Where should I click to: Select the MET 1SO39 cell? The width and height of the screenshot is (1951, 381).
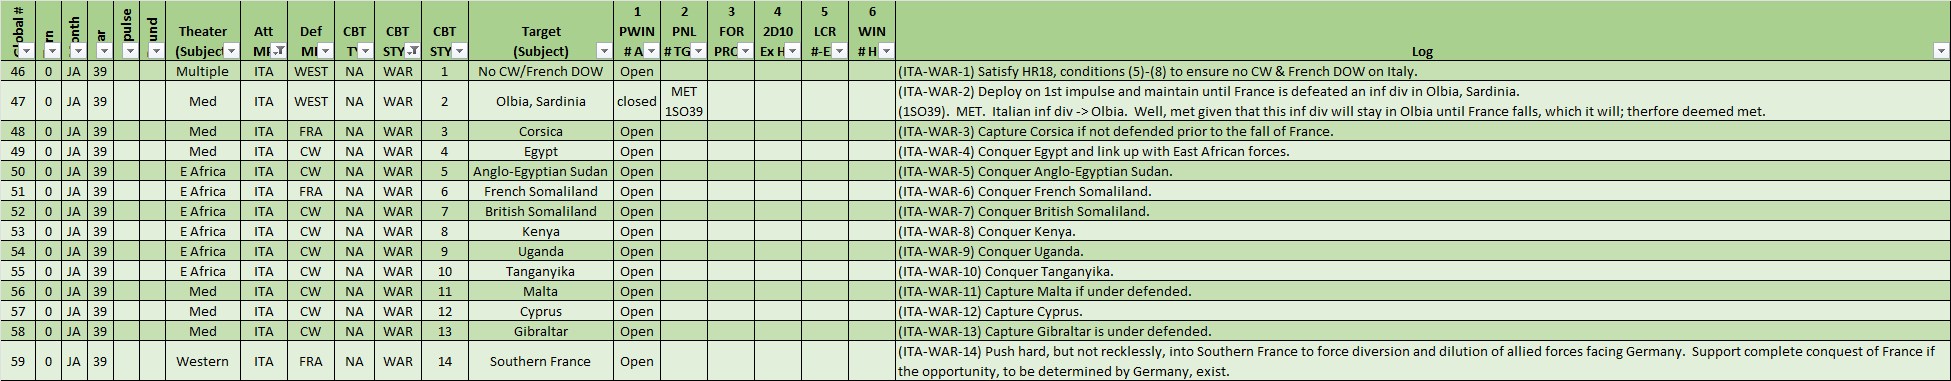[684, 101]
